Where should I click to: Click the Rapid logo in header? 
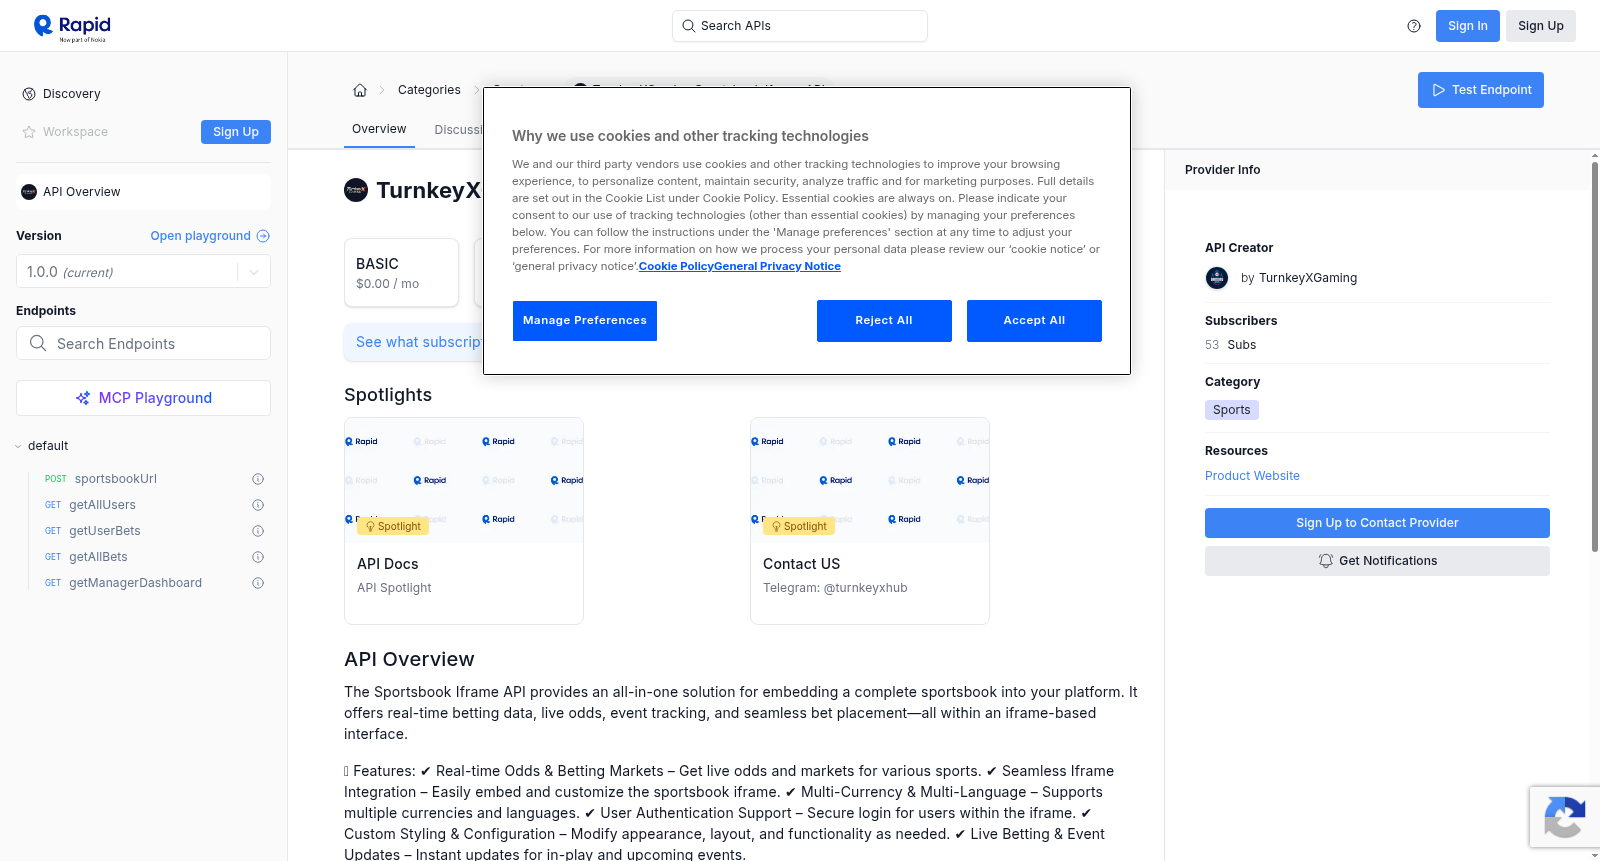coord(72,27)
